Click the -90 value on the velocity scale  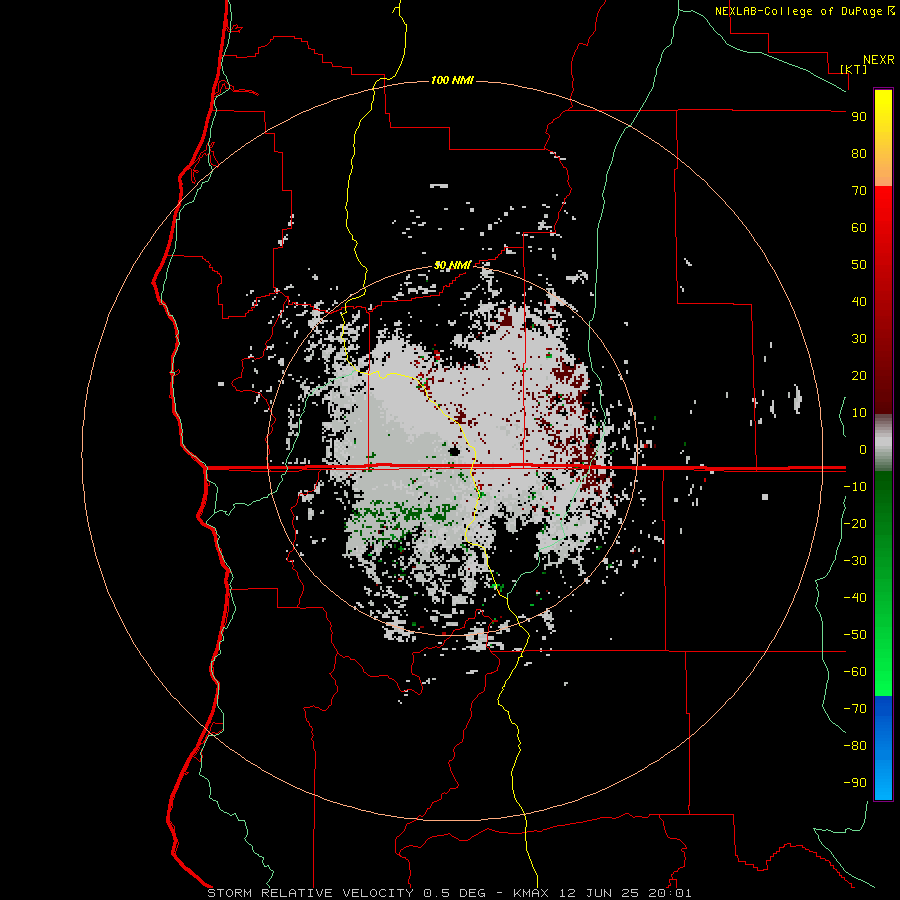(x=855, y=783)
